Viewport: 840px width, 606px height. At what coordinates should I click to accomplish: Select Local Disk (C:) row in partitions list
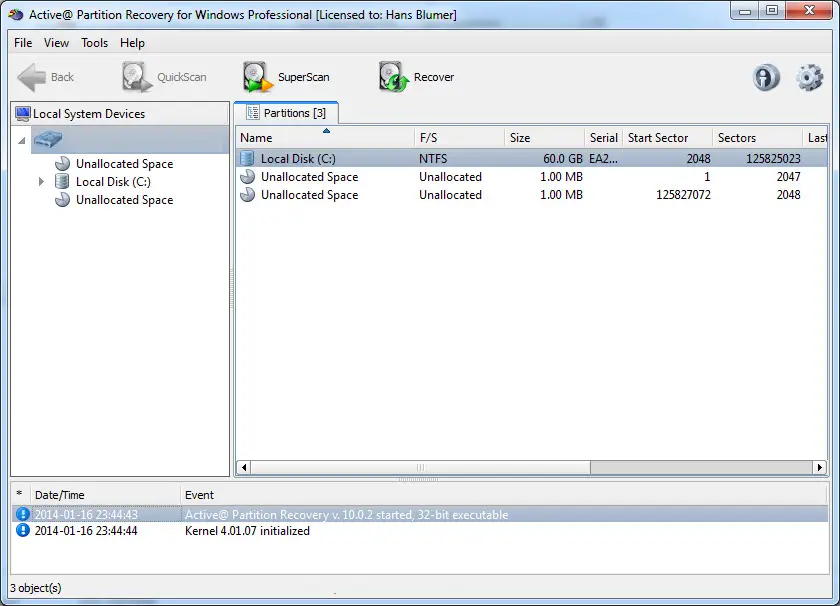(532, 159)
